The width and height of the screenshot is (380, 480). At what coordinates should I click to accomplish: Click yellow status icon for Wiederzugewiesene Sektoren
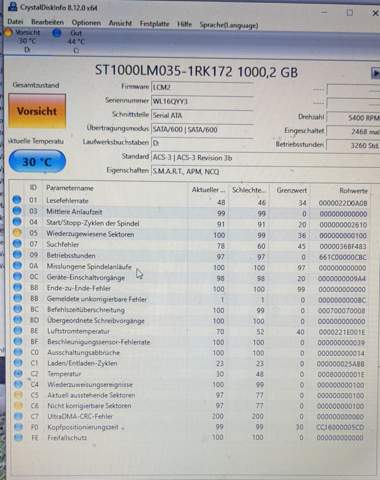tap(17, 233)
